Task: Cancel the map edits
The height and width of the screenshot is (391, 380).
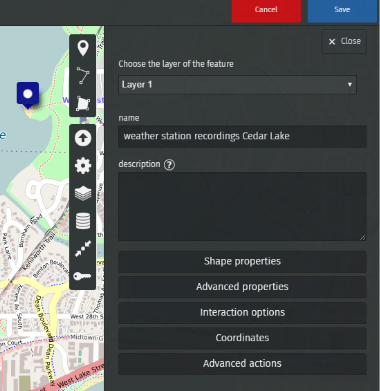Action: (x=266, y=10)
